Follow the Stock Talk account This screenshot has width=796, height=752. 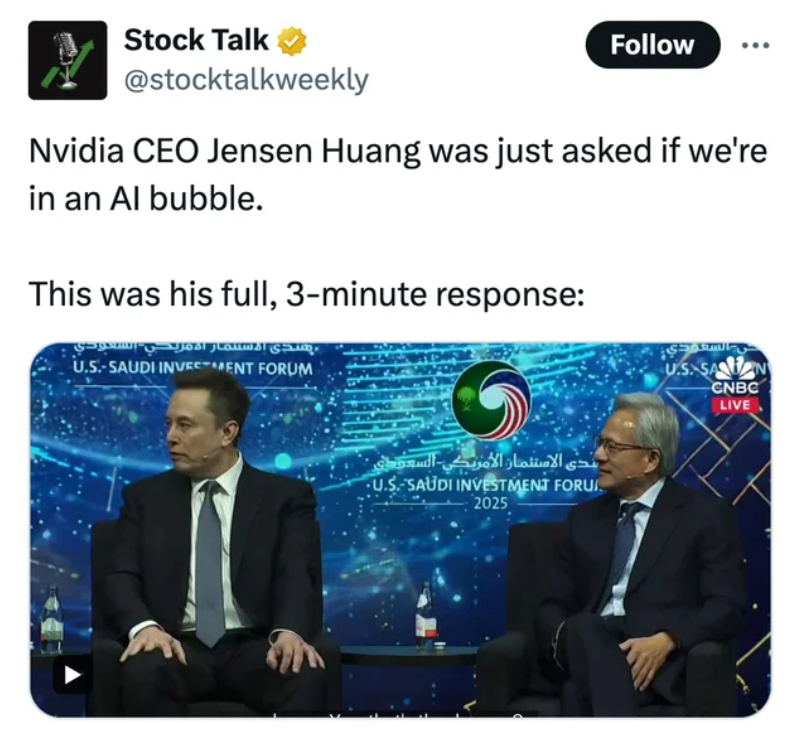click(652, 45)
